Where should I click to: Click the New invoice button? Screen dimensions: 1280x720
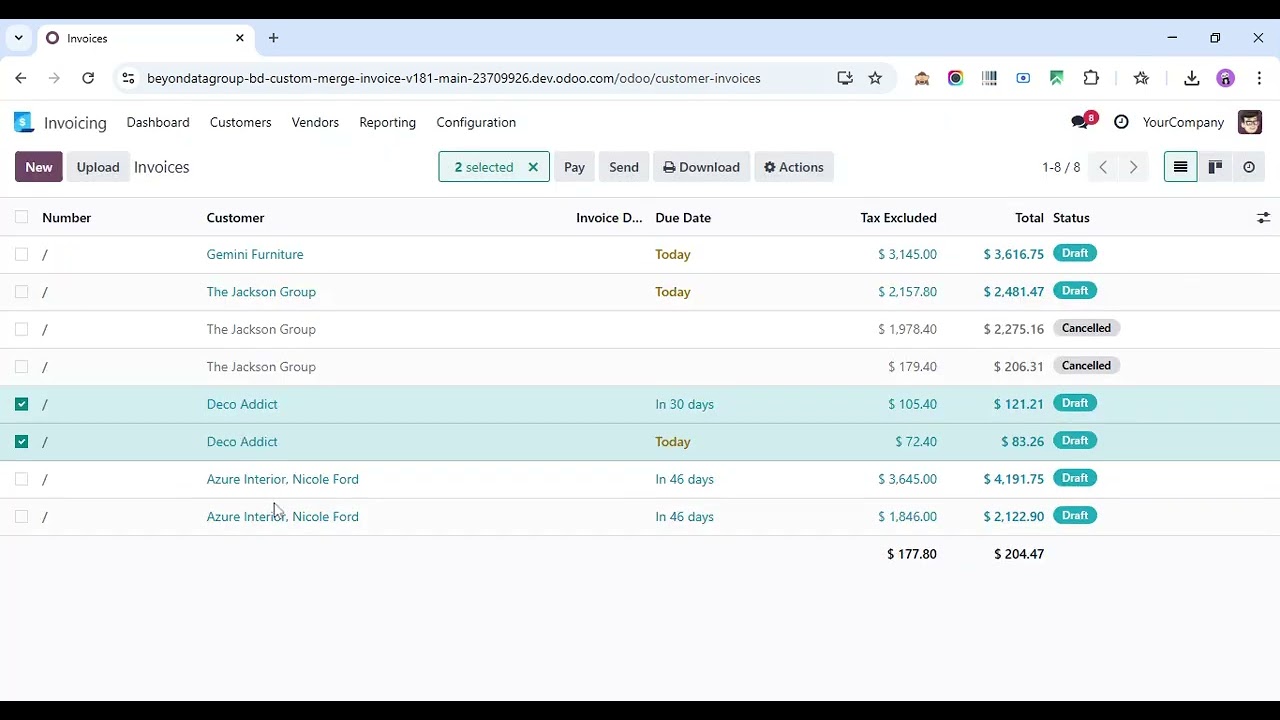pyautogui.click(x=39, y=167)
